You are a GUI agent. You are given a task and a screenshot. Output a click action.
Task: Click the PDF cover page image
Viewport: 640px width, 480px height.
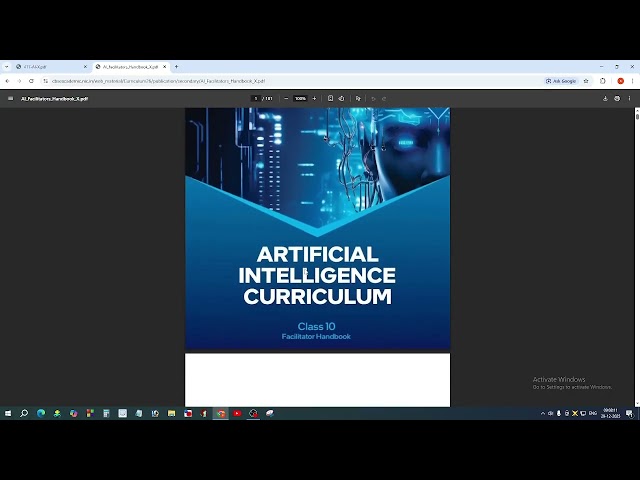[318, 229]
